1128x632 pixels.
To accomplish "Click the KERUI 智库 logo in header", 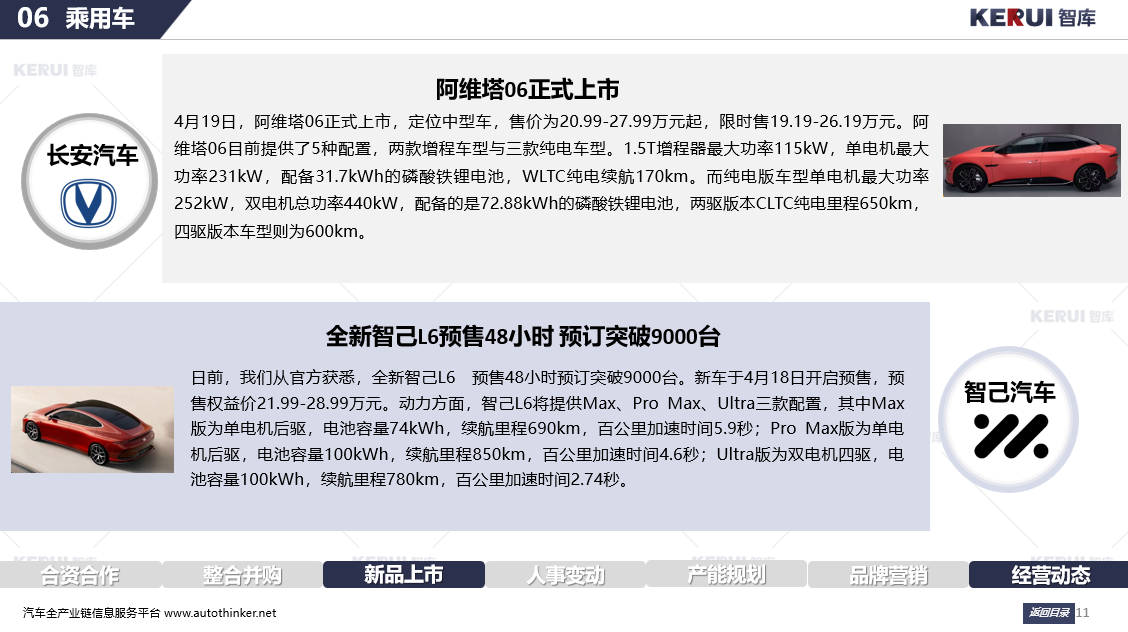I will coord(1032,18).
